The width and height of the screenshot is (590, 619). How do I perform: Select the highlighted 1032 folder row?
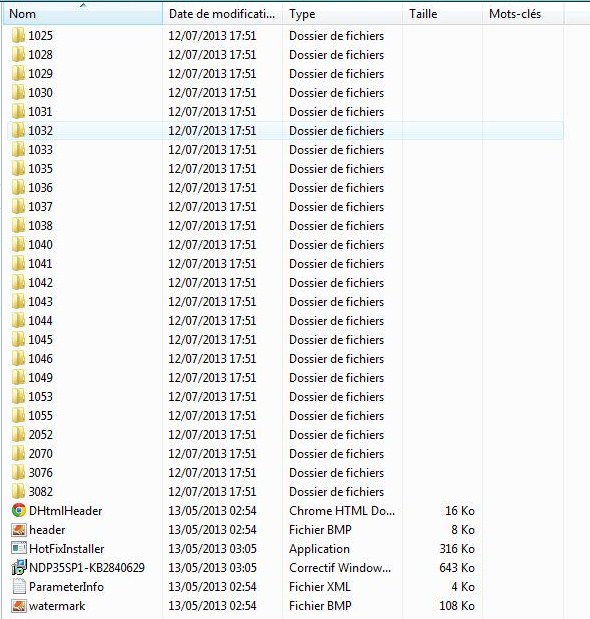pos(285,131)
